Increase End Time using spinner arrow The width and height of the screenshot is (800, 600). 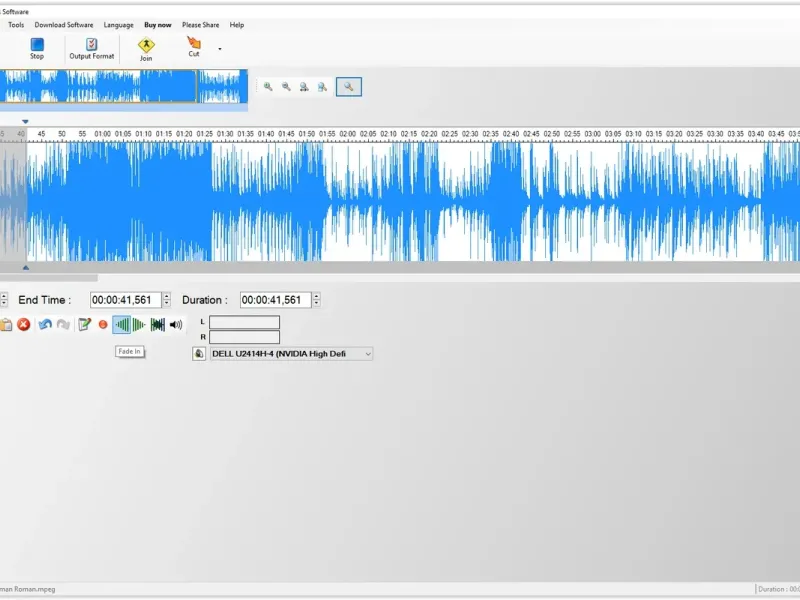click(x=166, y=296)
